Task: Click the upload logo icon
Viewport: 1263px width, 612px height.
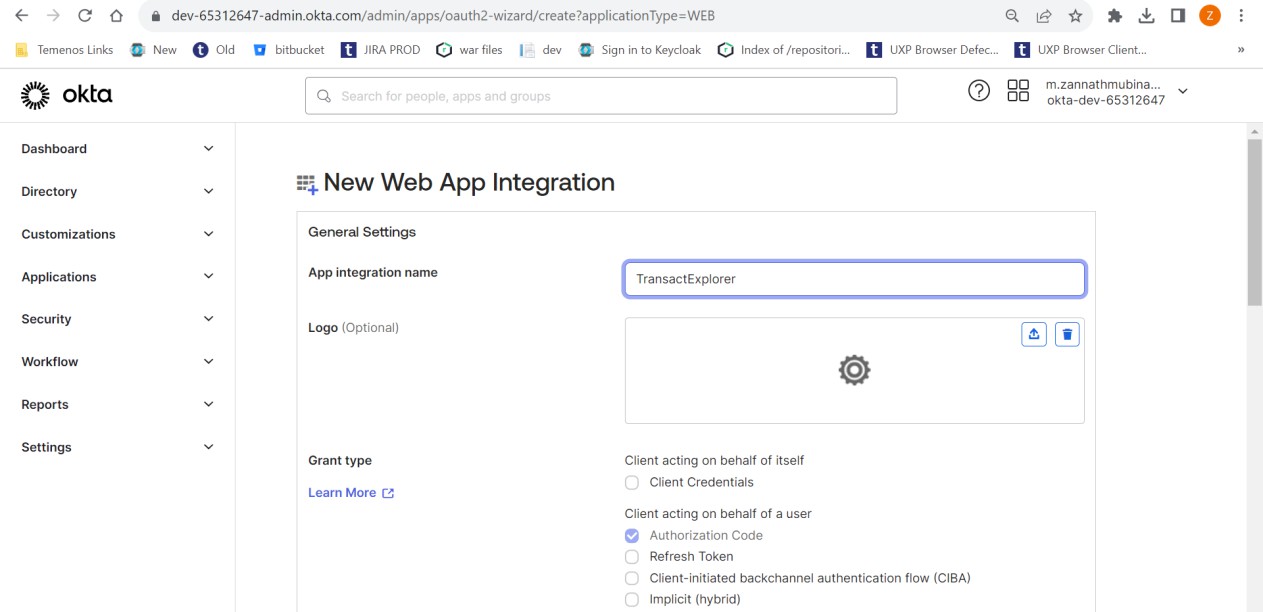Action: click(x=1033, y=334)
